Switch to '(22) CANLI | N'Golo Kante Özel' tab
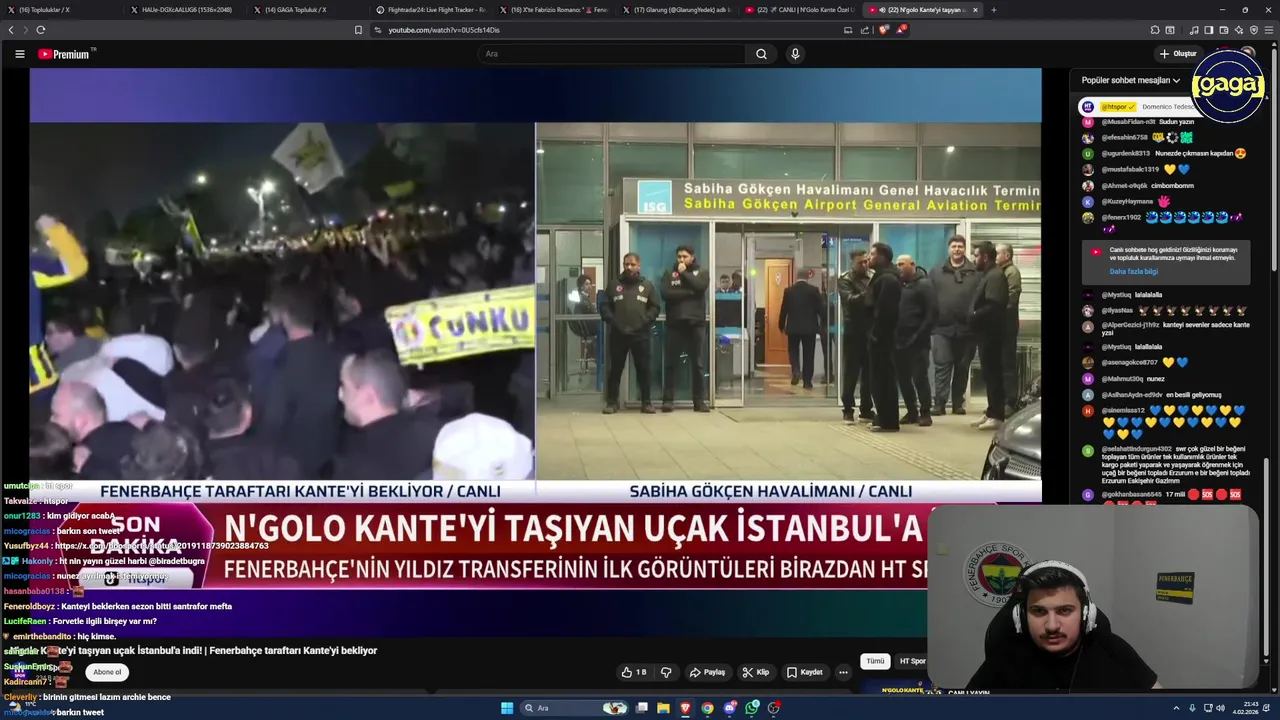The height and width of the screenshot is (720, 1280). point(798,10)
